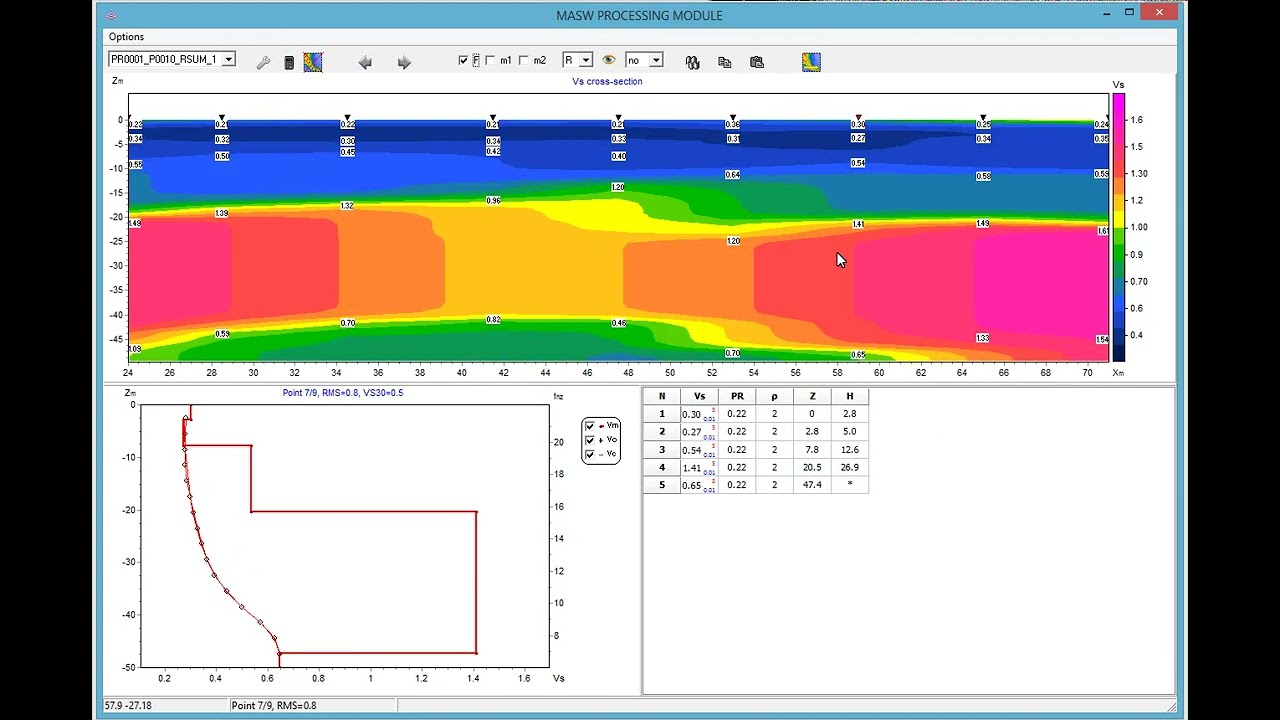Click the status bar 'Point 7/9, RMS=0.8' entry
1280x720 pixels.
click(x=274, y=706)
